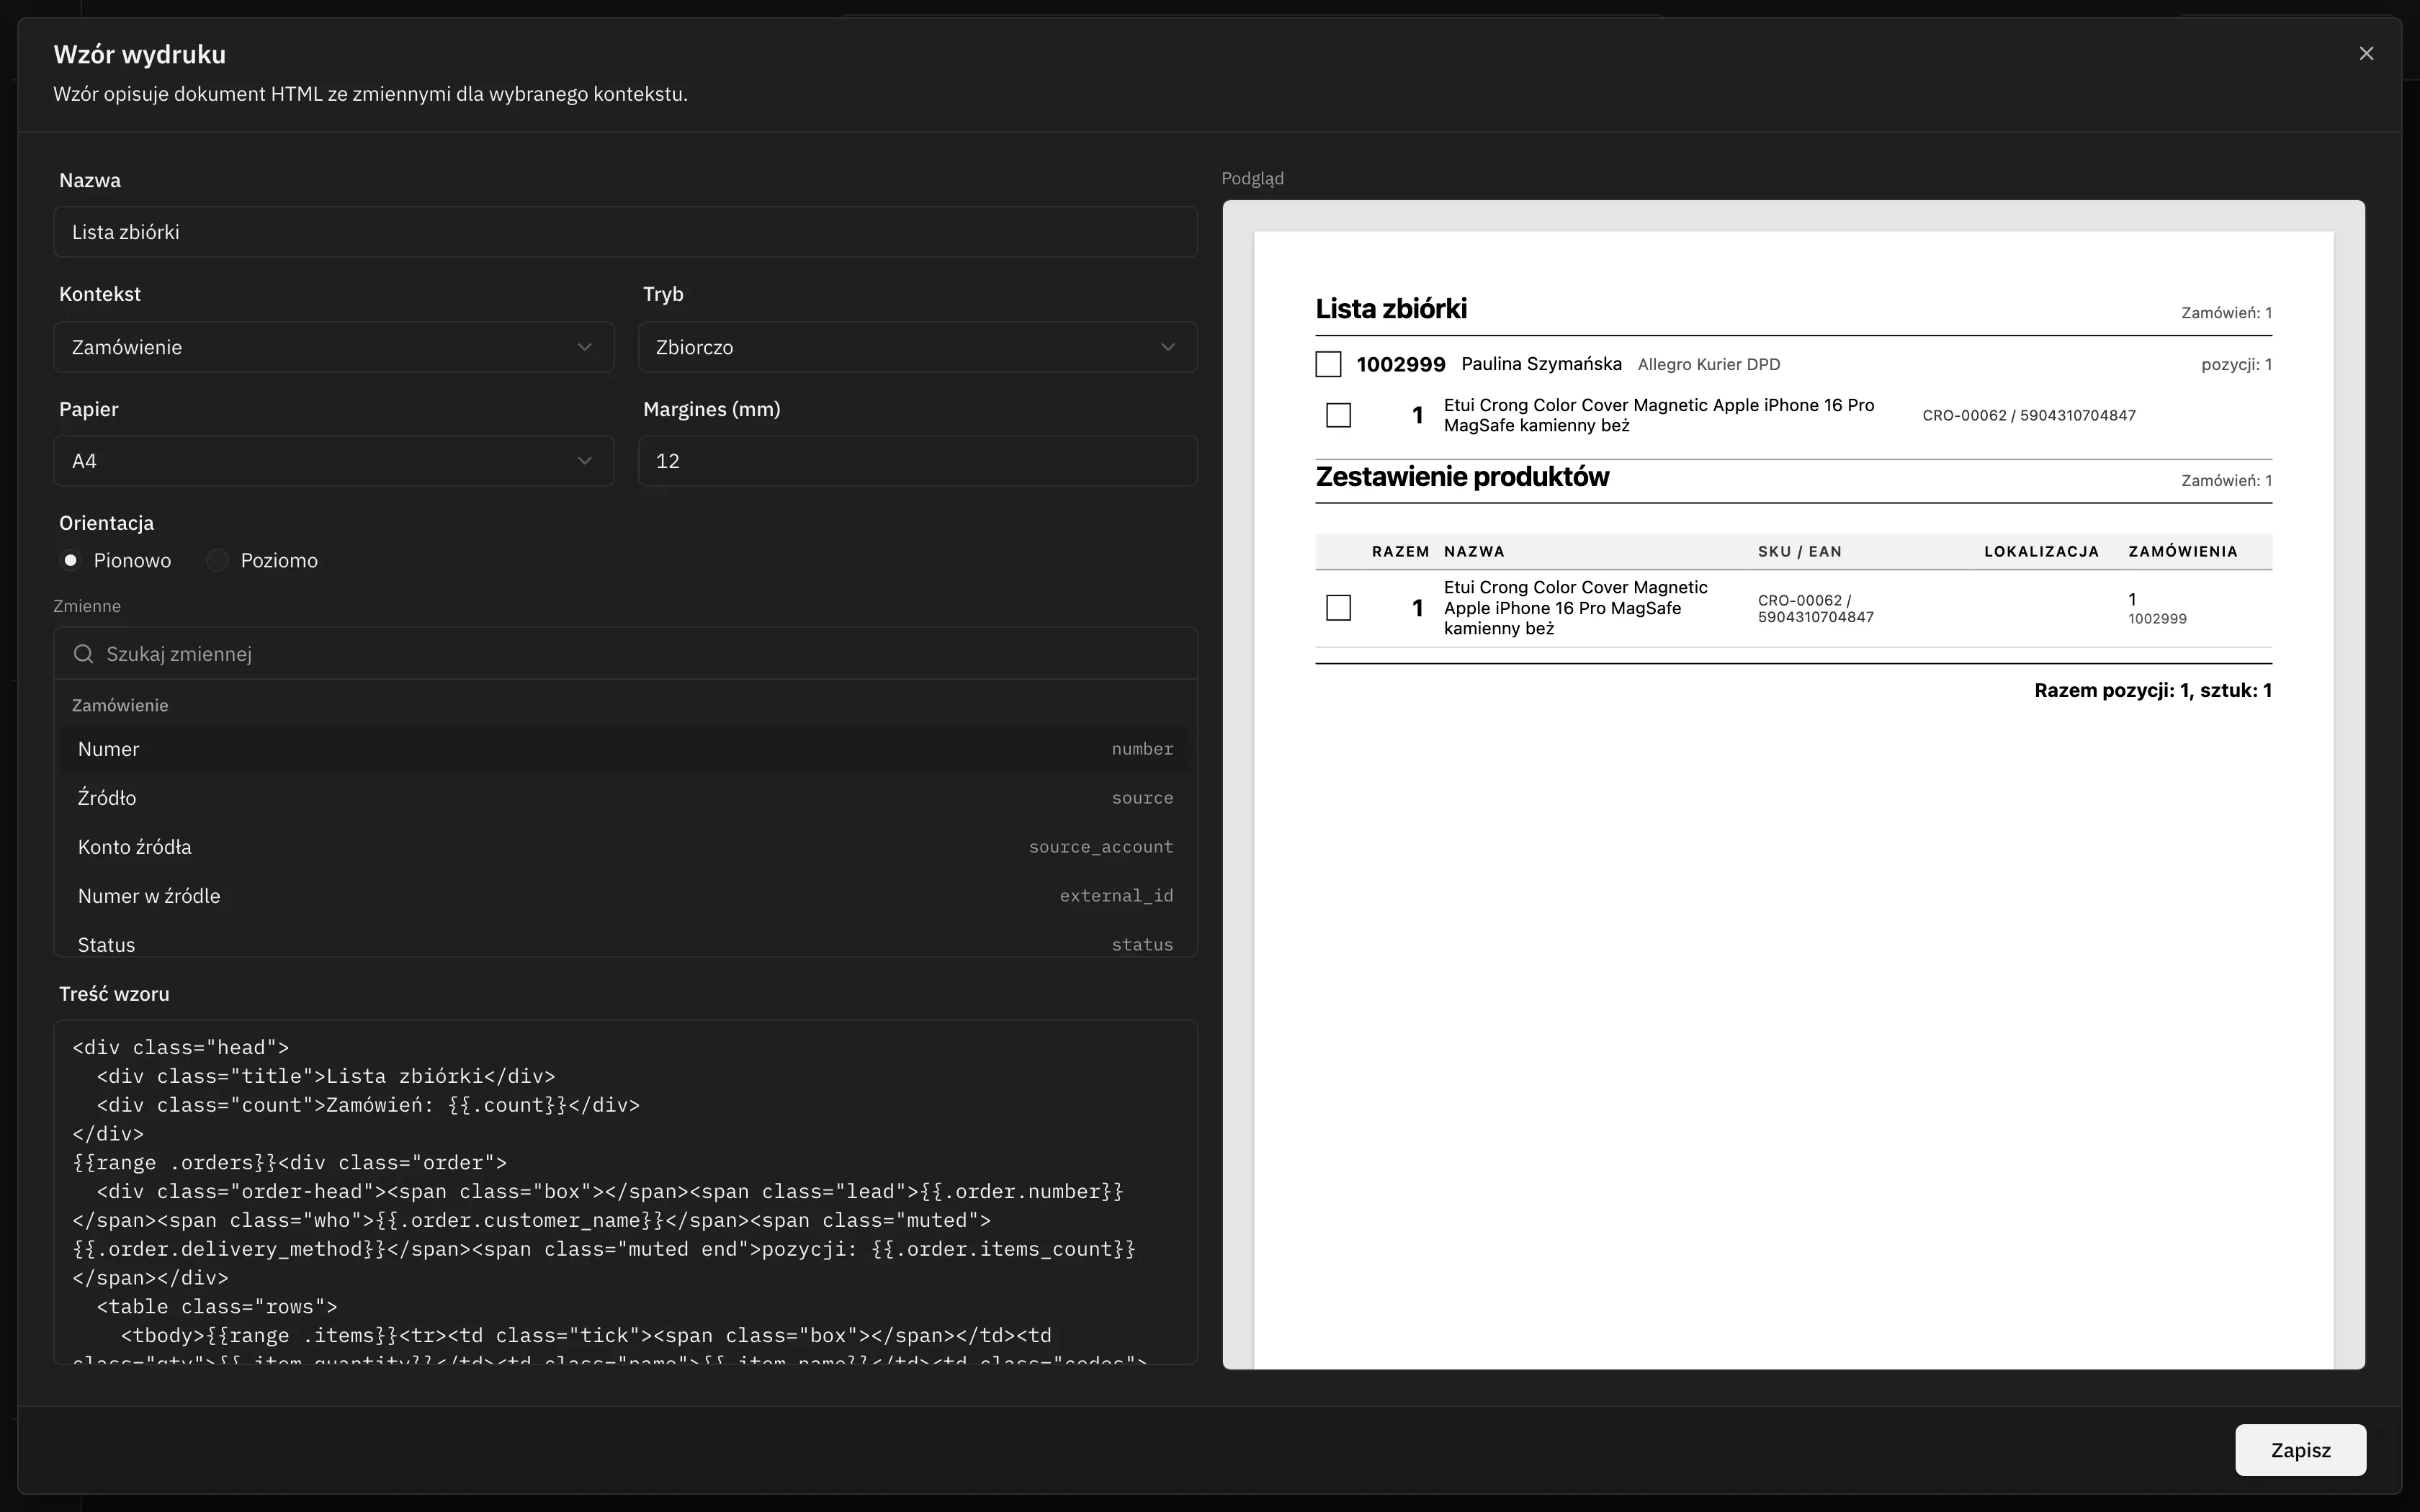Image resolution: width=2420 pixels, height=1512 pixels.
Task: Save the template with Zapisz
Action: (2300, 1450)
